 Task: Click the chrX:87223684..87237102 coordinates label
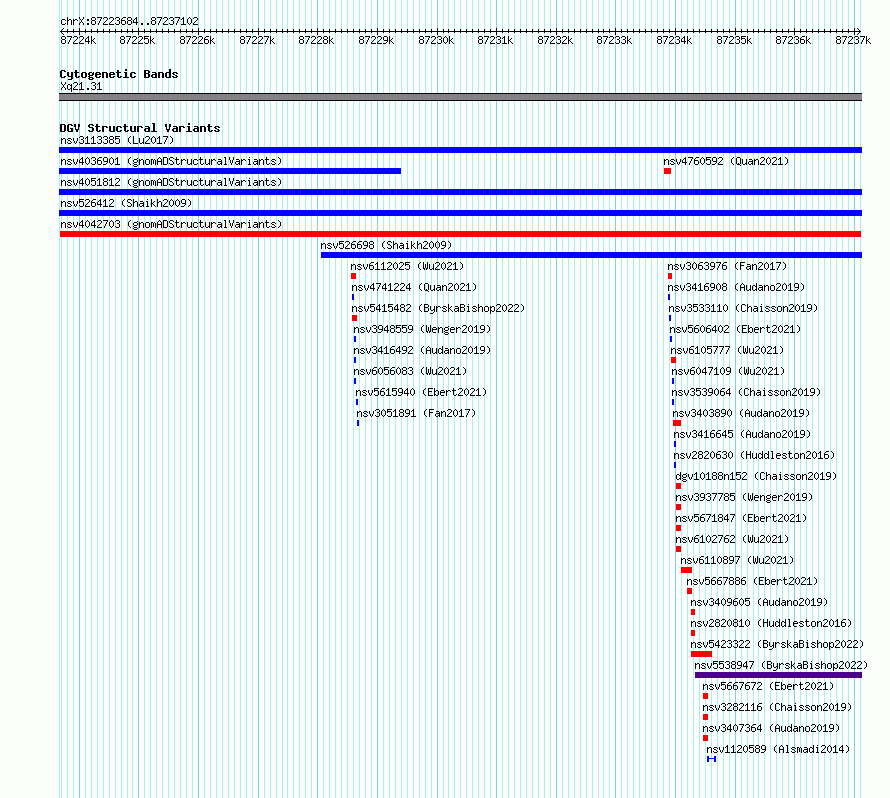(x=129, y=21)
